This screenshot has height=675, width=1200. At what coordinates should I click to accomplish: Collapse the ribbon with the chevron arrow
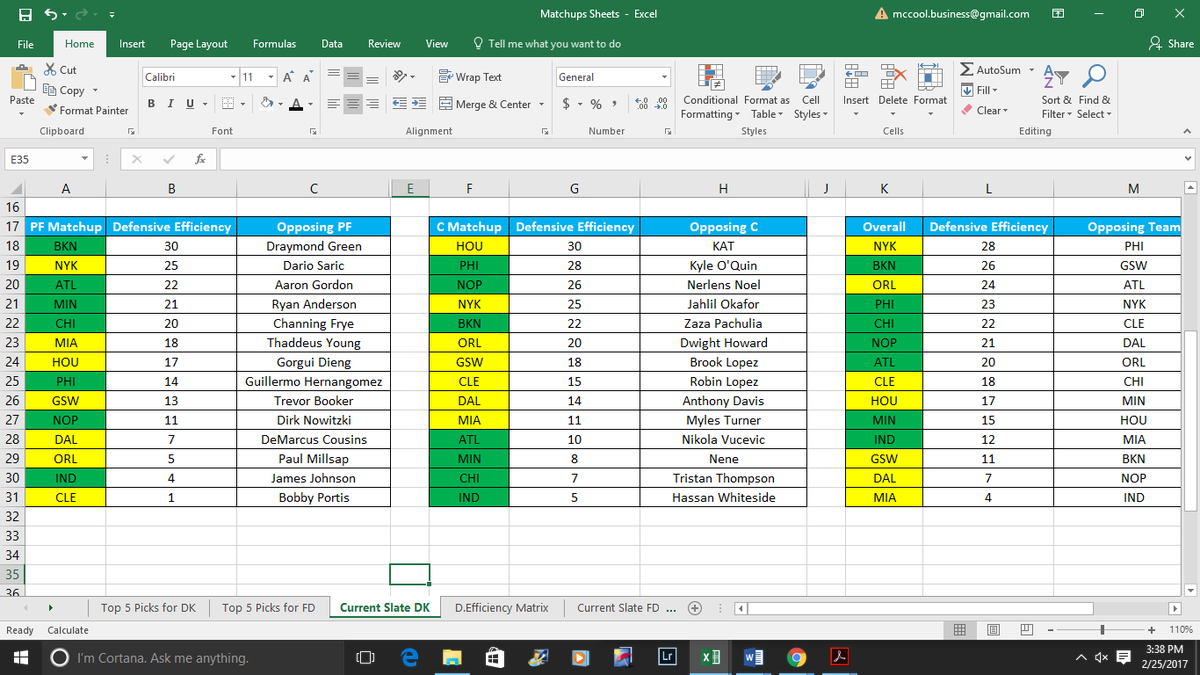[1188, 131]
